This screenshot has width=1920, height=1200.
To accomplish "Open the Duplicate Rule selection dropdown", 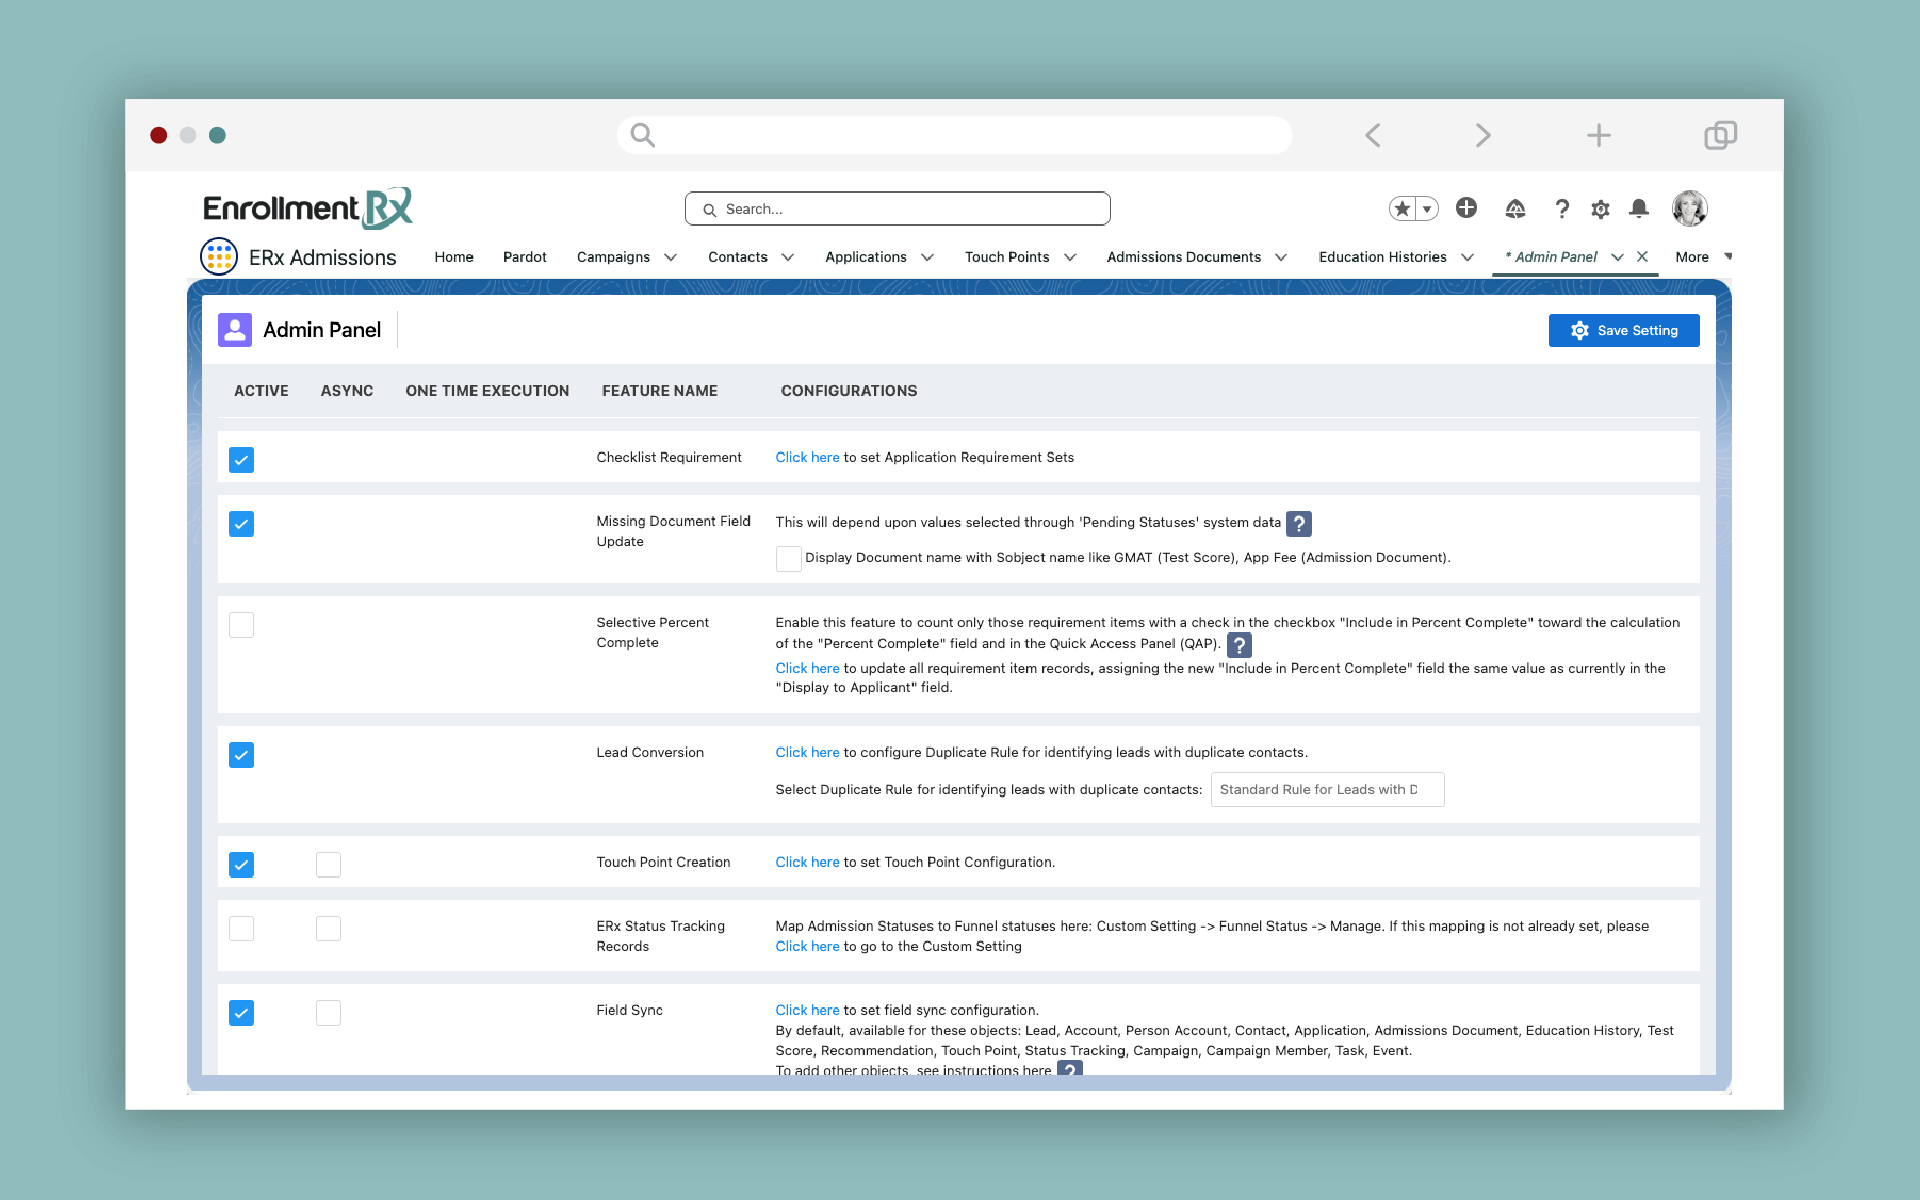I will click(x=1326, y=789).
